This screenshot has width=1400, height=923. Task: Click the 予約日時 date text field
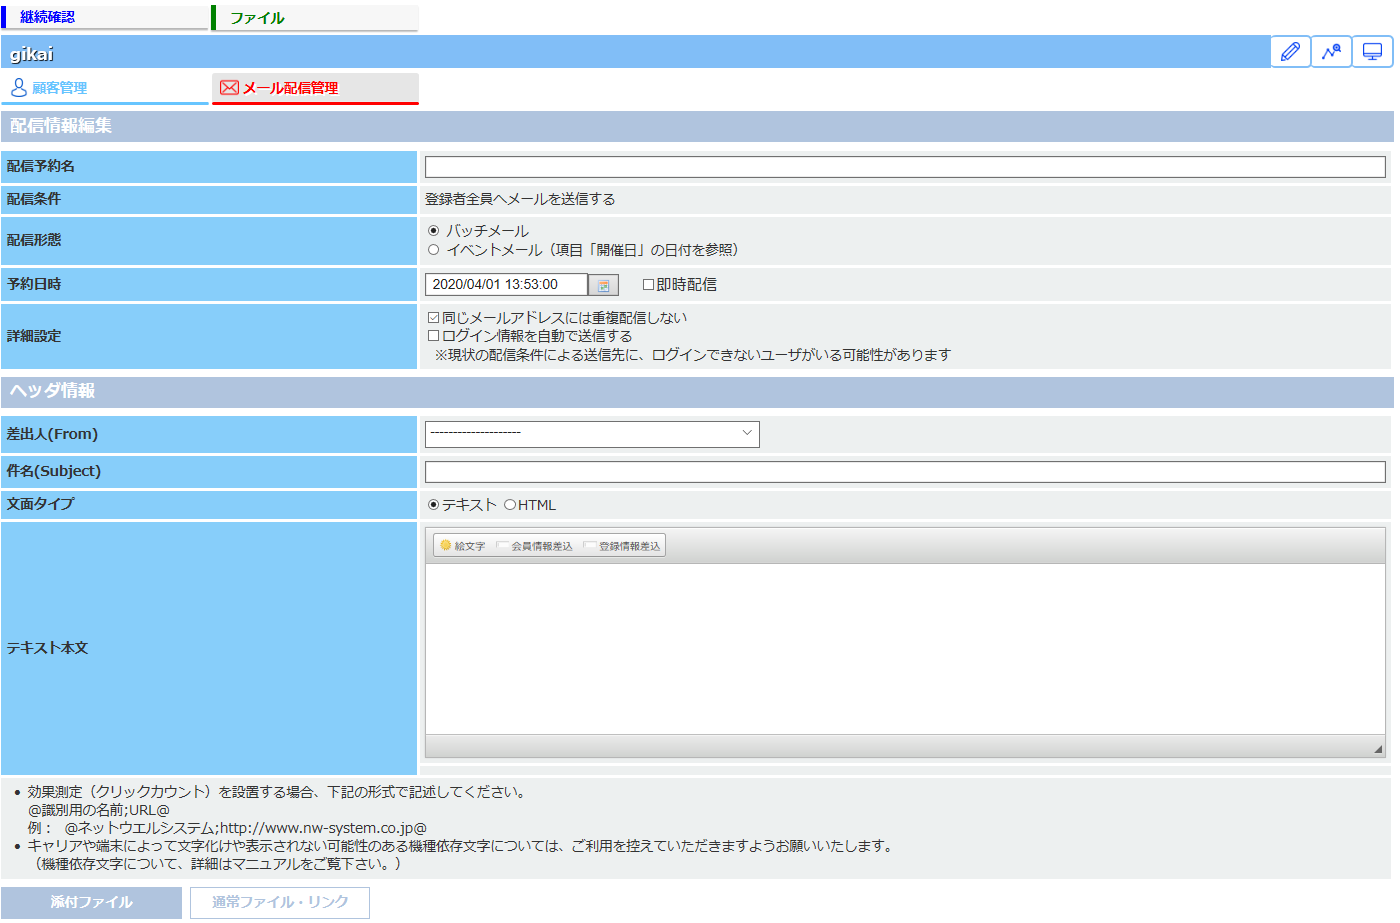tap(506, 285)
